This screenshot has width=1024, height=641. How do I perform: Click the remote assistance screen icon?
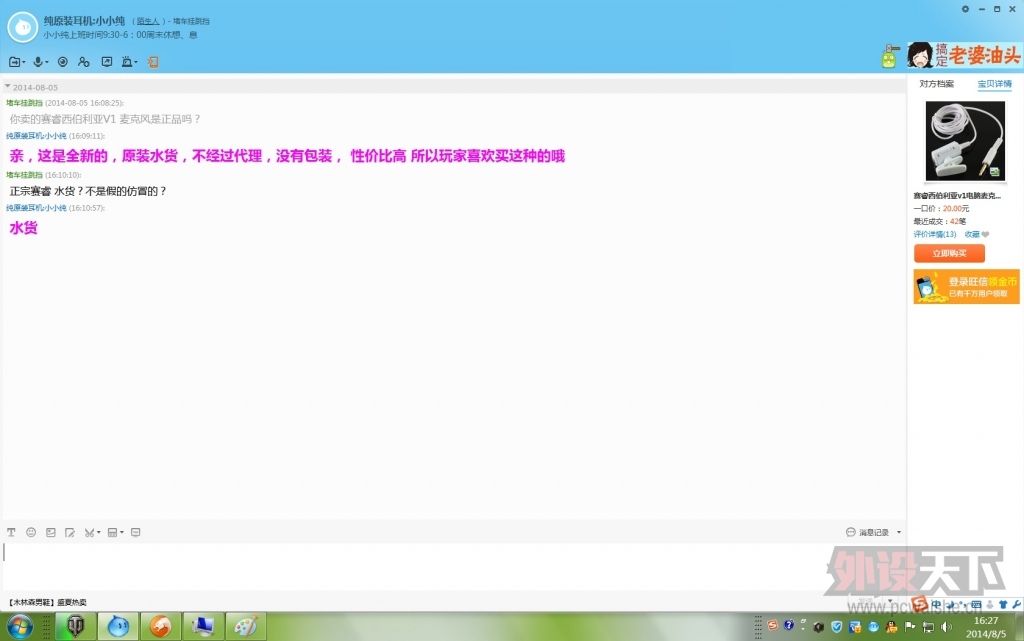click(107, 62)
